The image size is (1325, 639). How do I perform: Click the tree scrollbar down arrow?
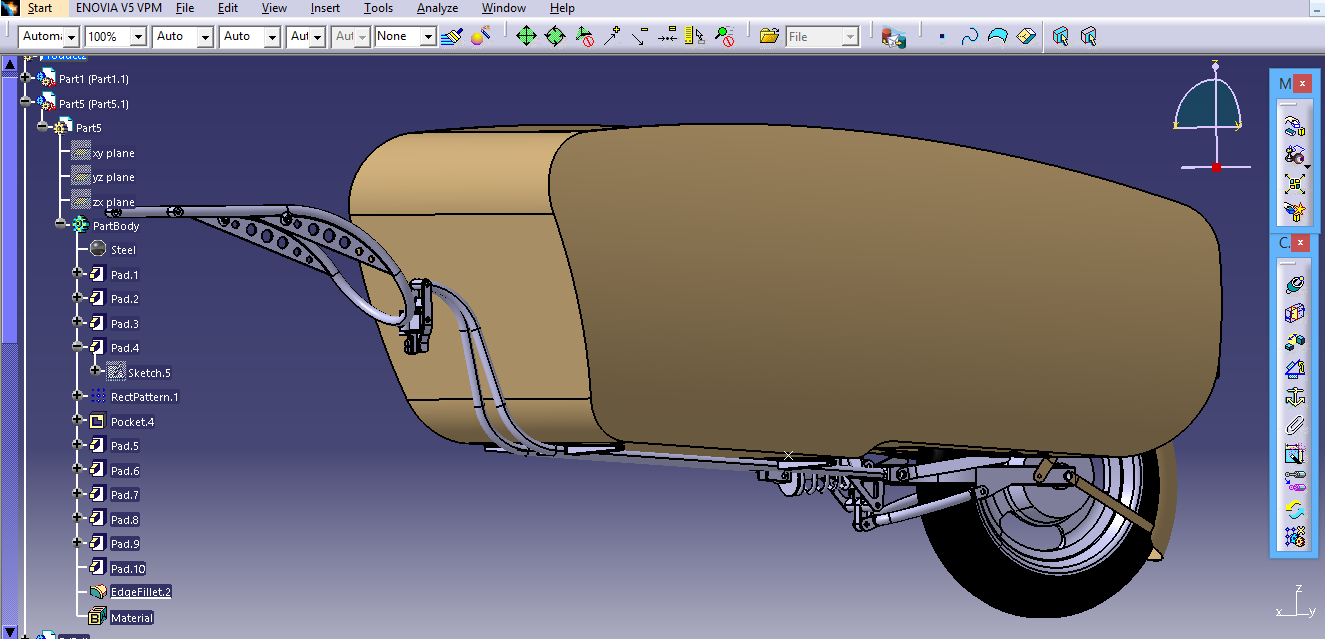9,631
